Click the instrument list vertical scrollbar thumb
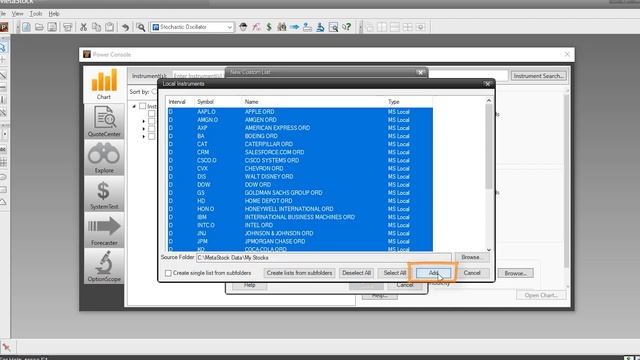 point(489,146)
